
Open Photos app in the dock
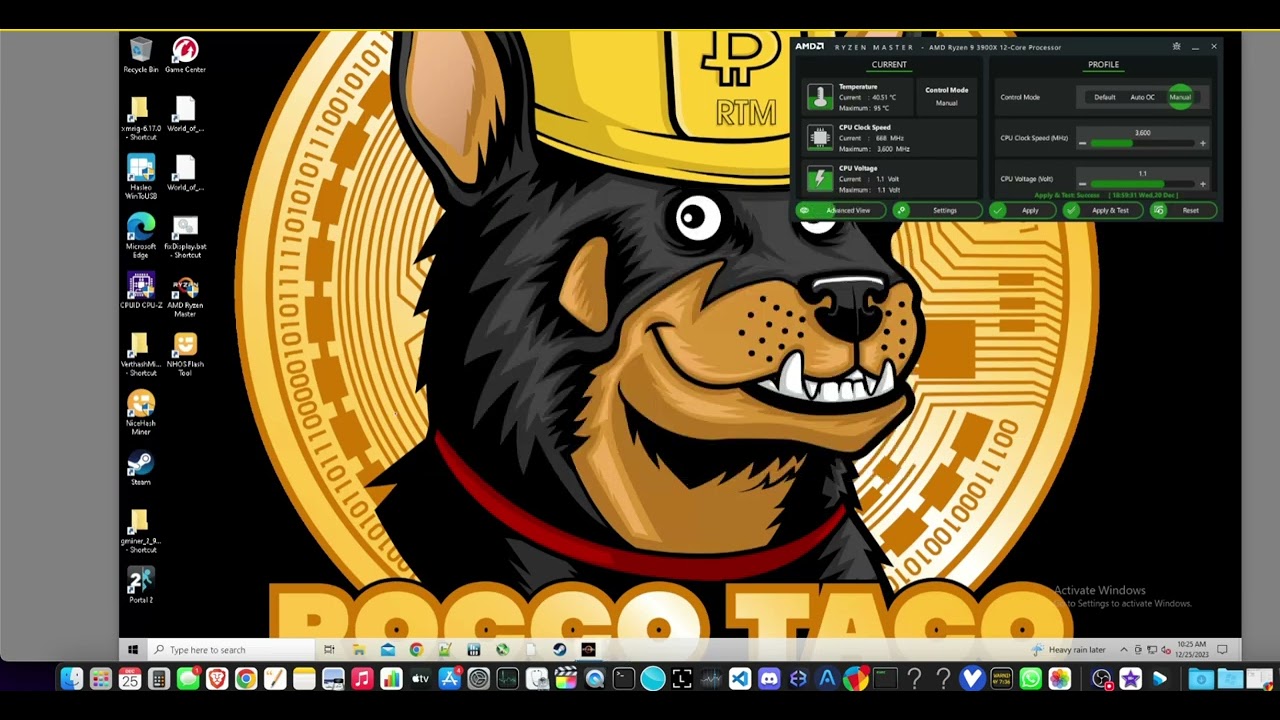(1059, 679)
